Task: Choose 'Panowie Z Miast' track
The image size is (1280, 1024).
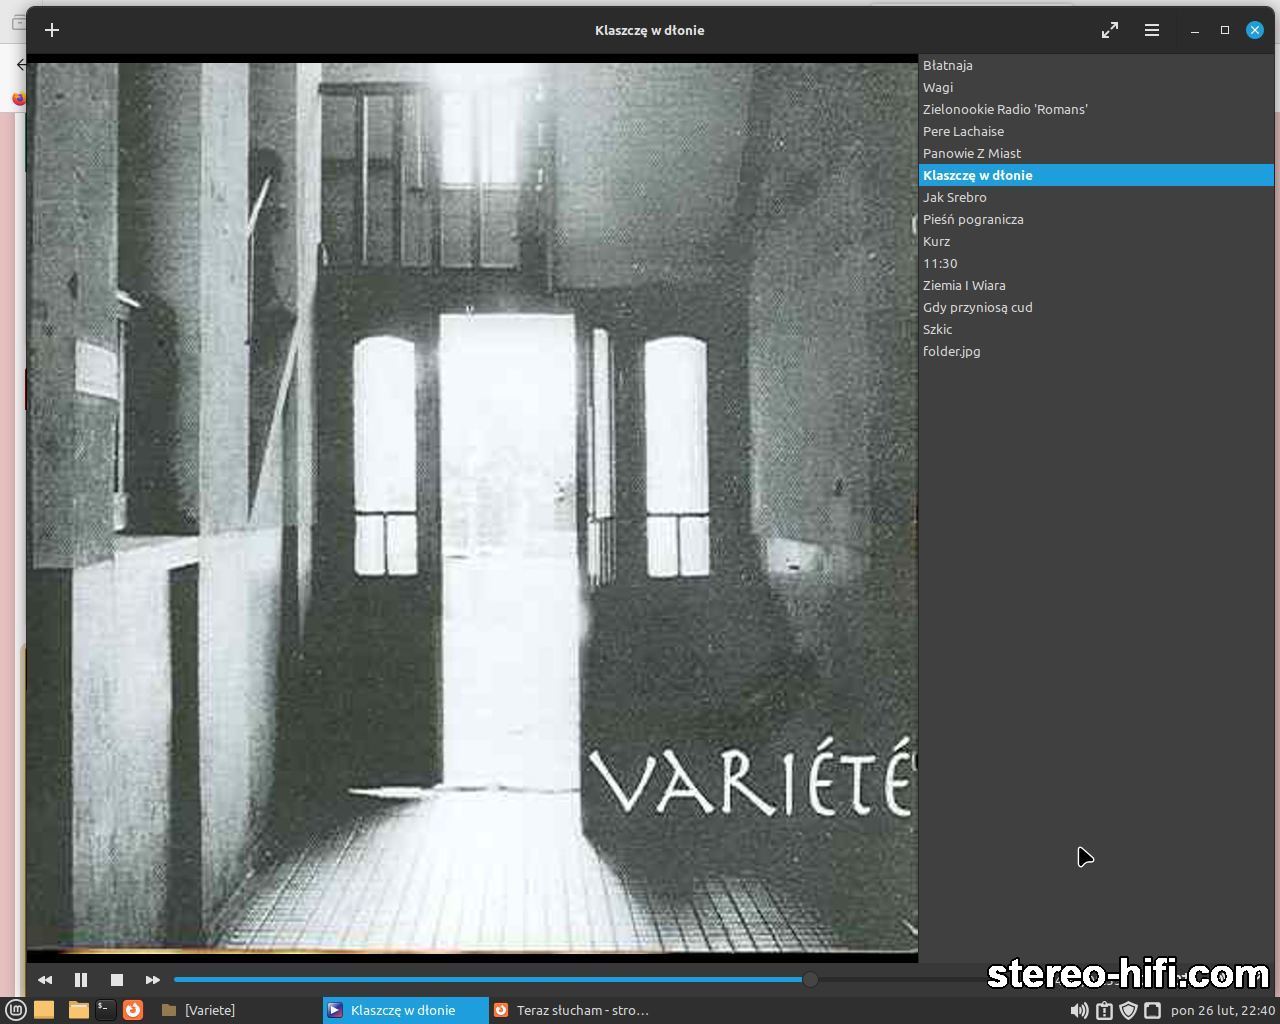Action: point(1096,153)
